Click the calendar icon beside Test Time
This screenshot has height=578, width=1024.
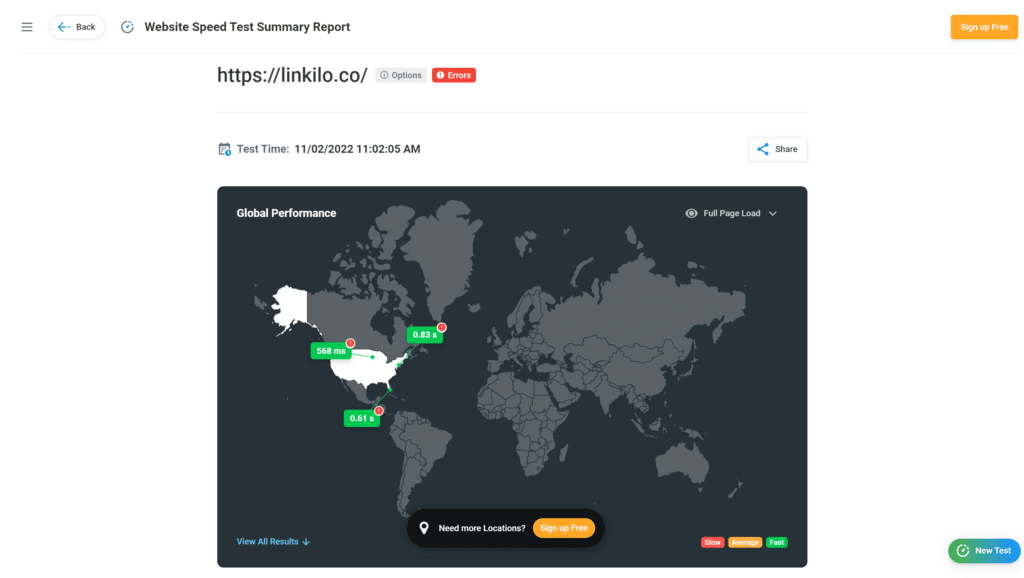tap(224, 150)
